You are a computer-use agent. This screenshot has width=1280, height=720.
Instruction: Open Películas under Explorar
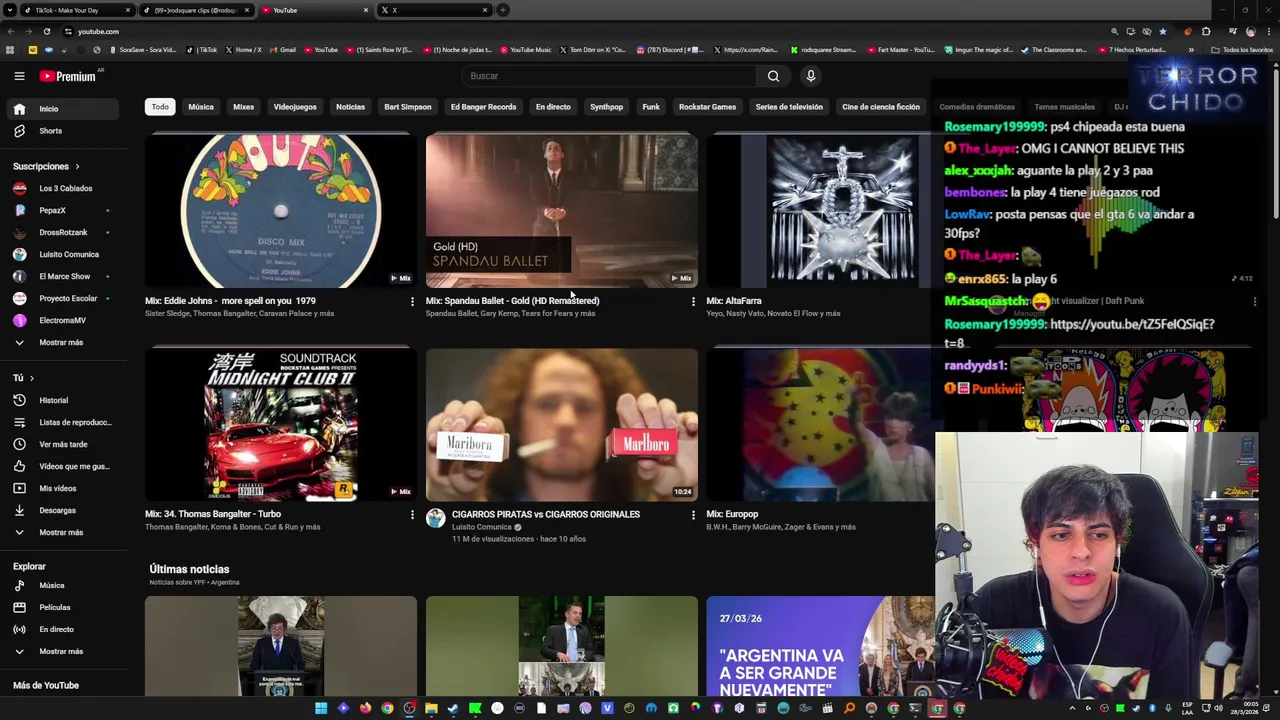[x=64, y=607]
